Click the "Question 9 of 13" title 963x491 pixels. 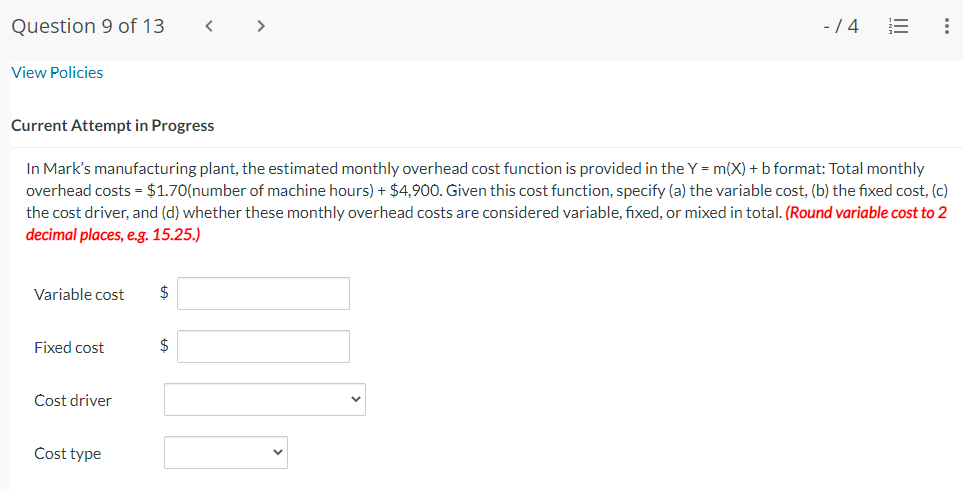pyautogui.click(x=88, y=27)
